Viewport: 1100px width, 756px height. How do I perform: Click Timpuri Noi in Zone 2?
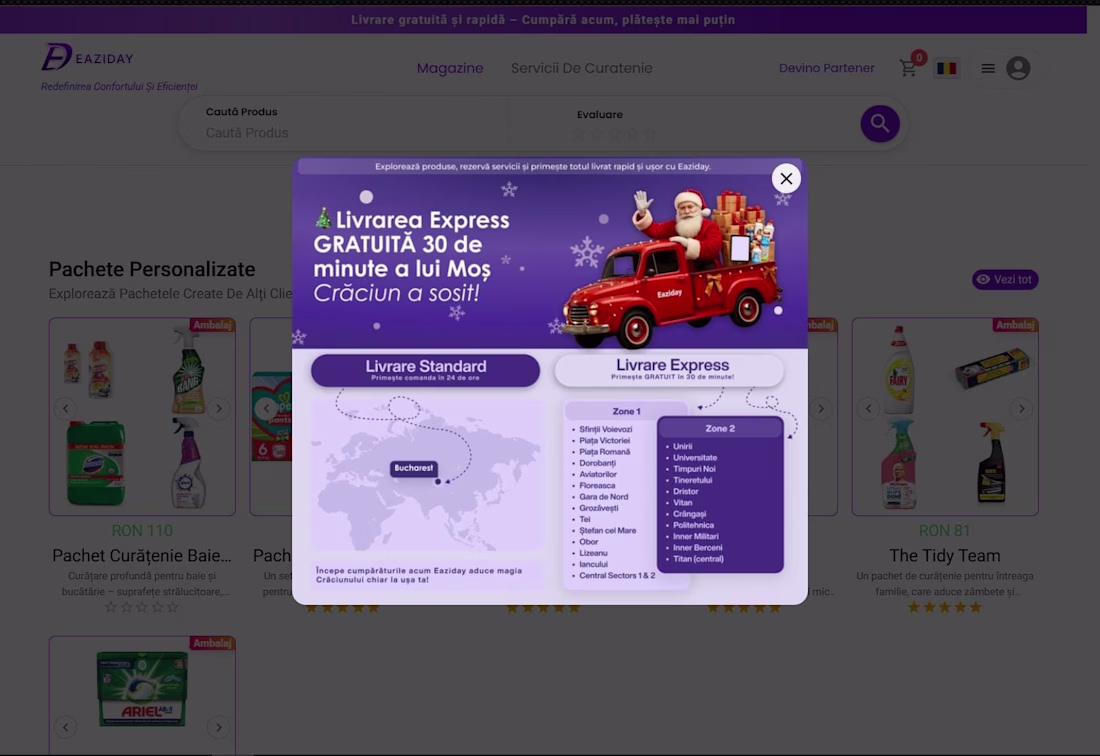tap(694, 468)
